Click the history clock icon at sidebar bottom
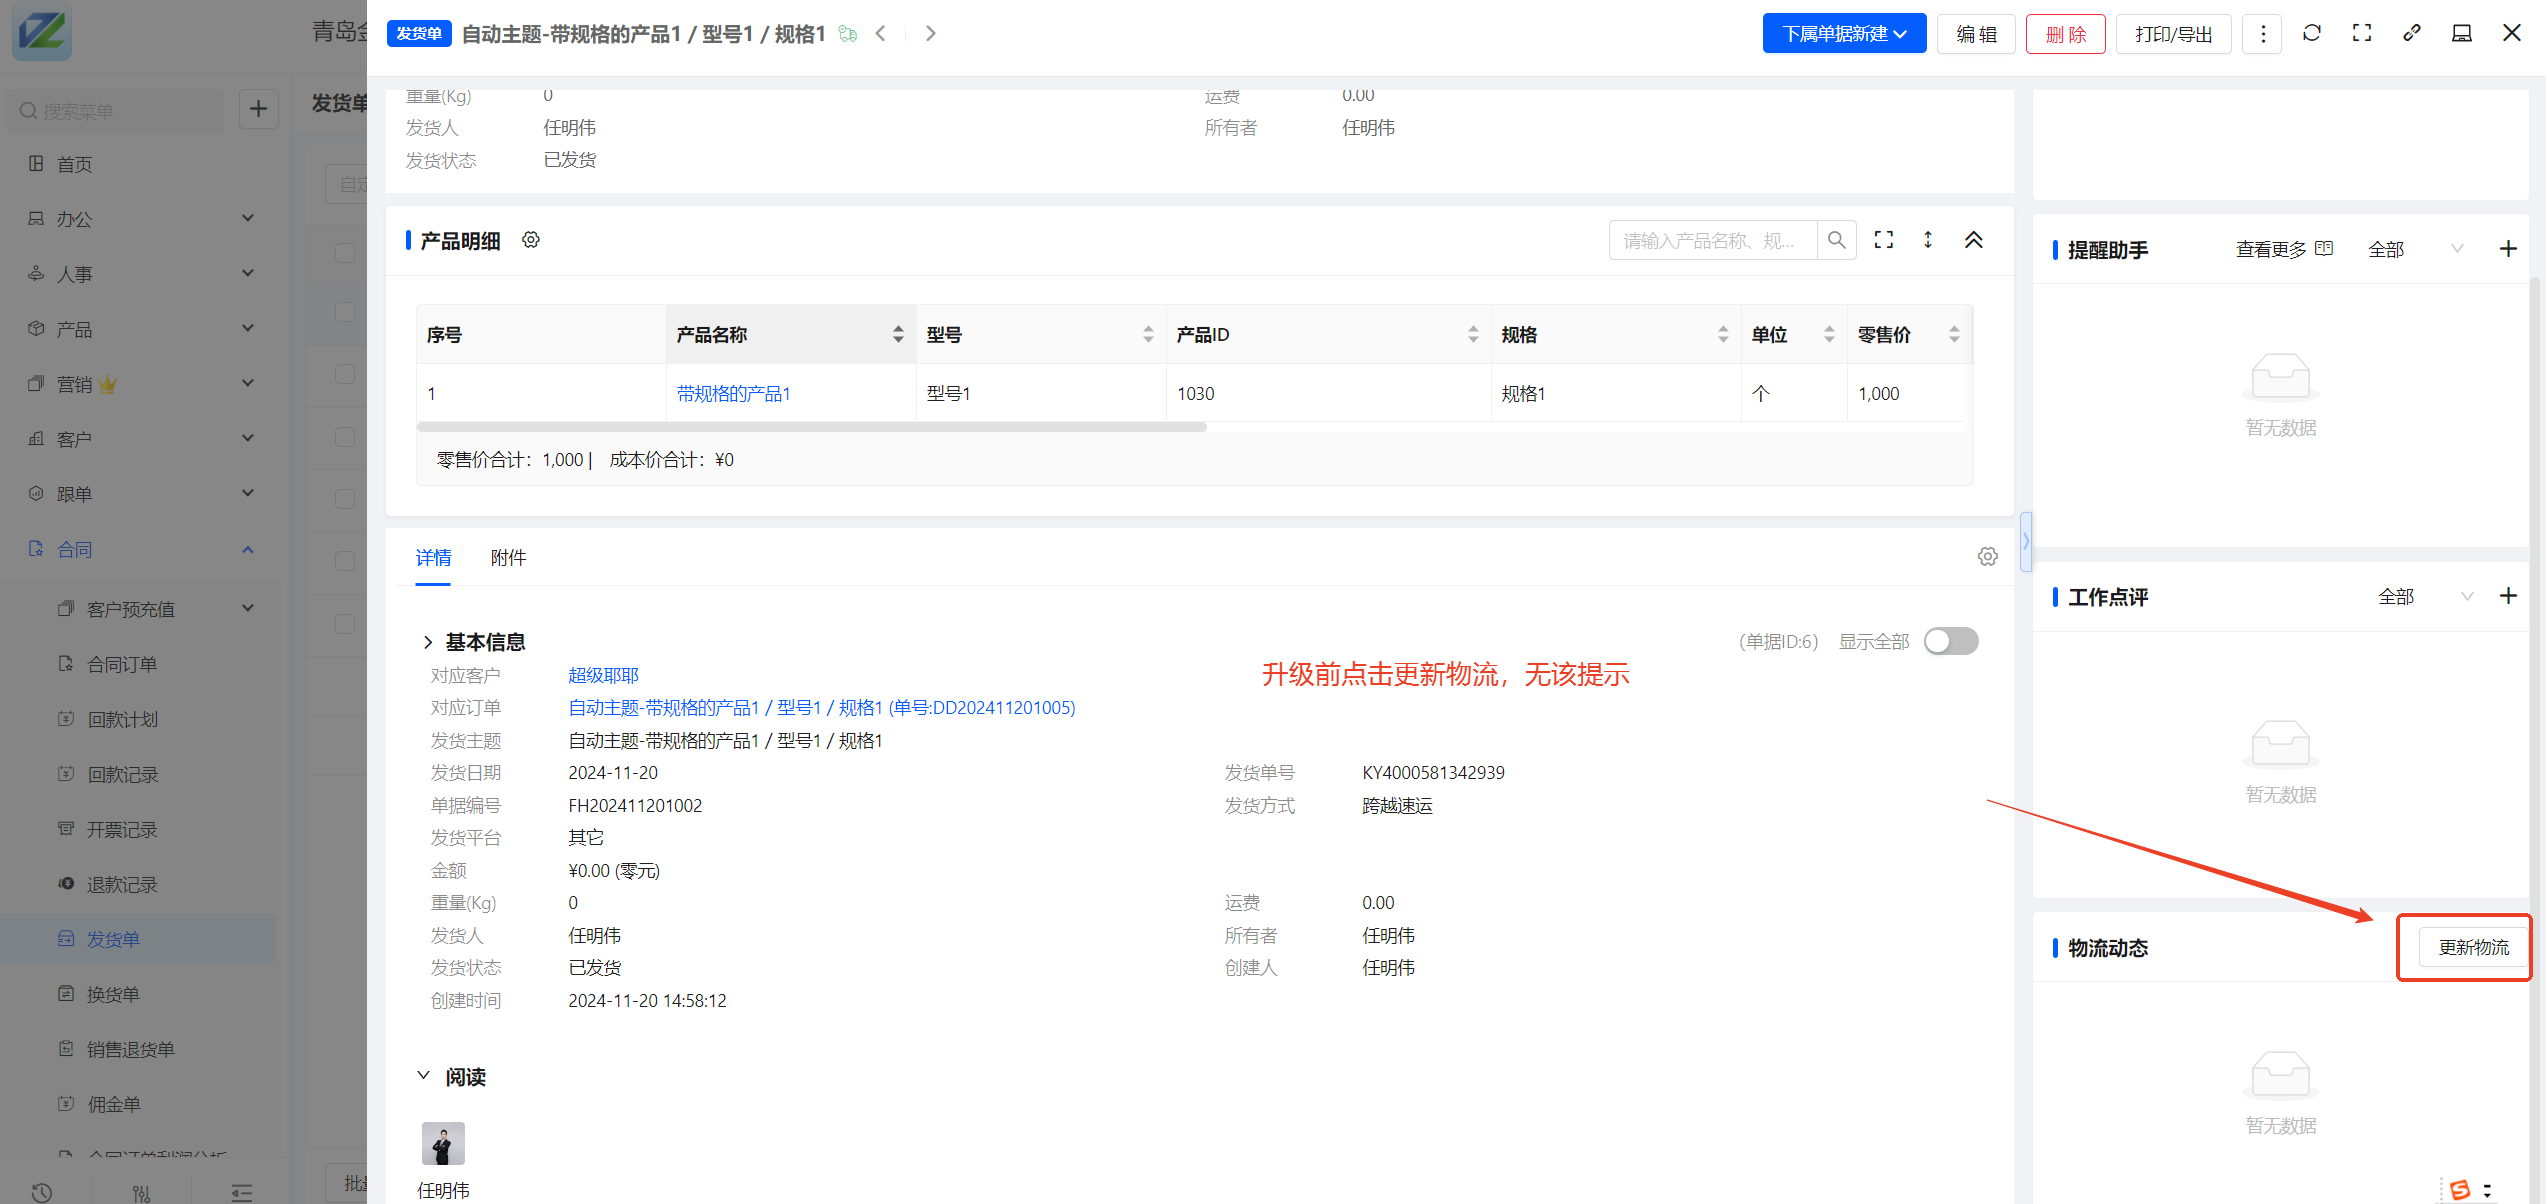The width and height of the screenshot is (2546, 1204). (x=41, y=1192)
